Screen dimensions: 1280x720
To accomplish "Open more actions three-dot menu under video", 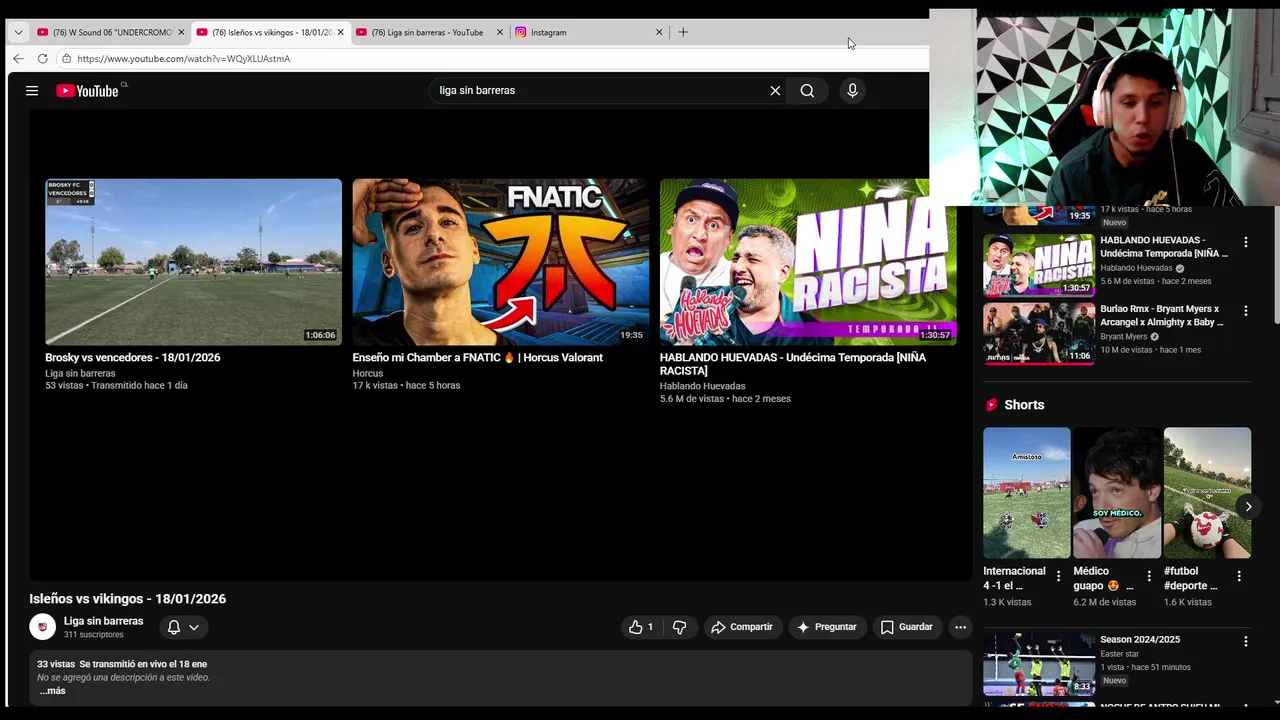I will [x=960, y=627].
